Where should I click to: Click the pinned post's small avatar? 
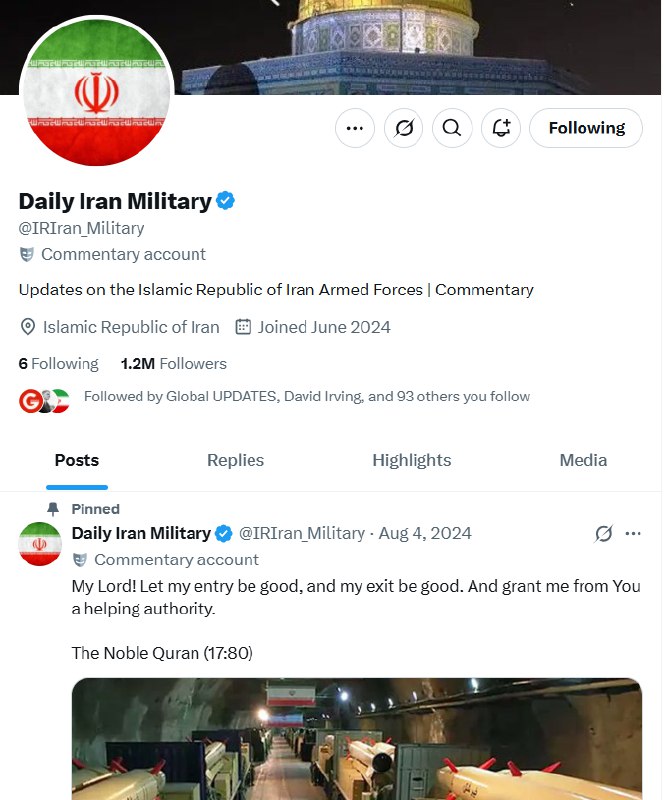[x=40, y=544]
